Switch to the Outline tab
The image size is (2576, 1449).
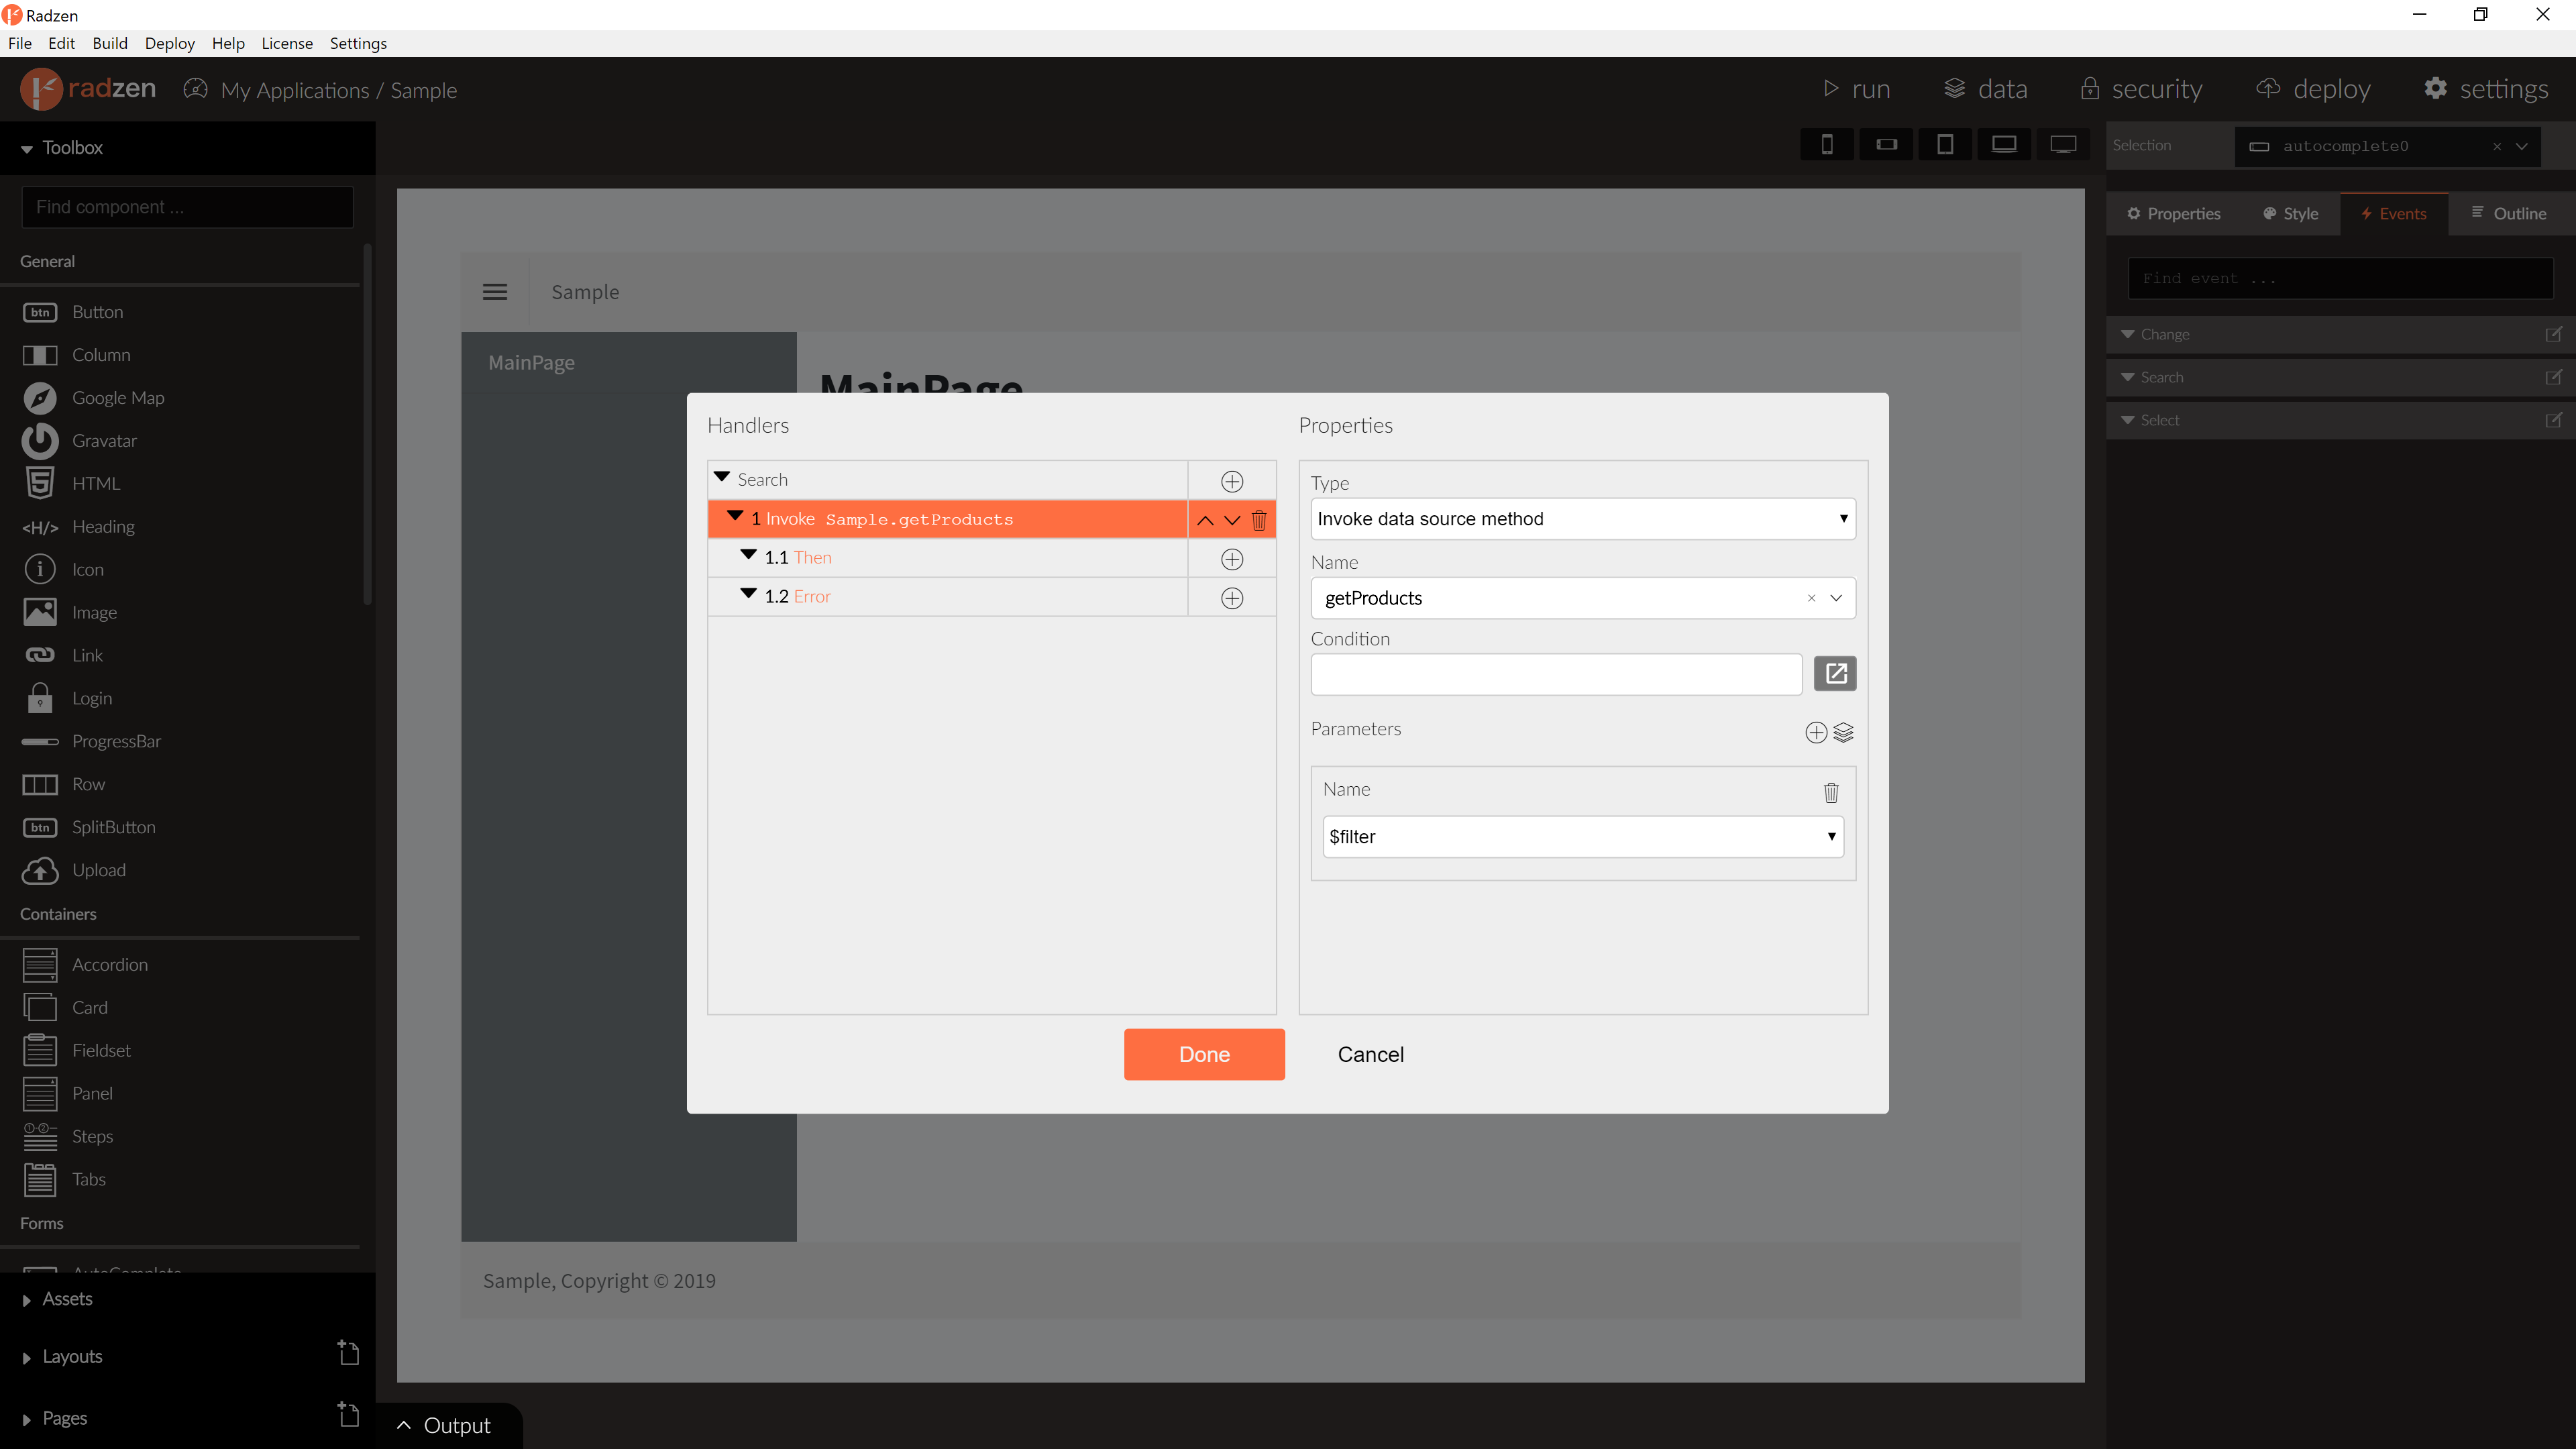(2509, 214)
